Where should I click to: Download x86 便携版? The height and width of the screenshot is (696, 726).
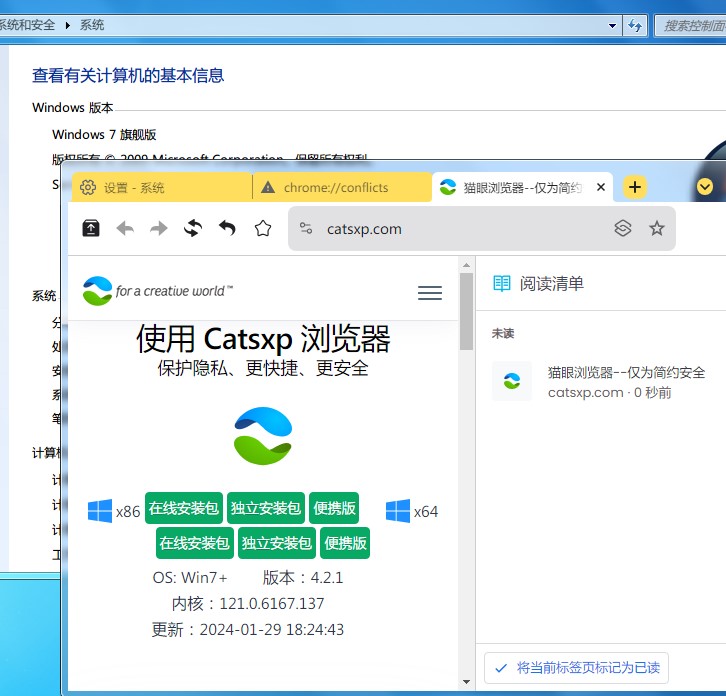[334, 508]
